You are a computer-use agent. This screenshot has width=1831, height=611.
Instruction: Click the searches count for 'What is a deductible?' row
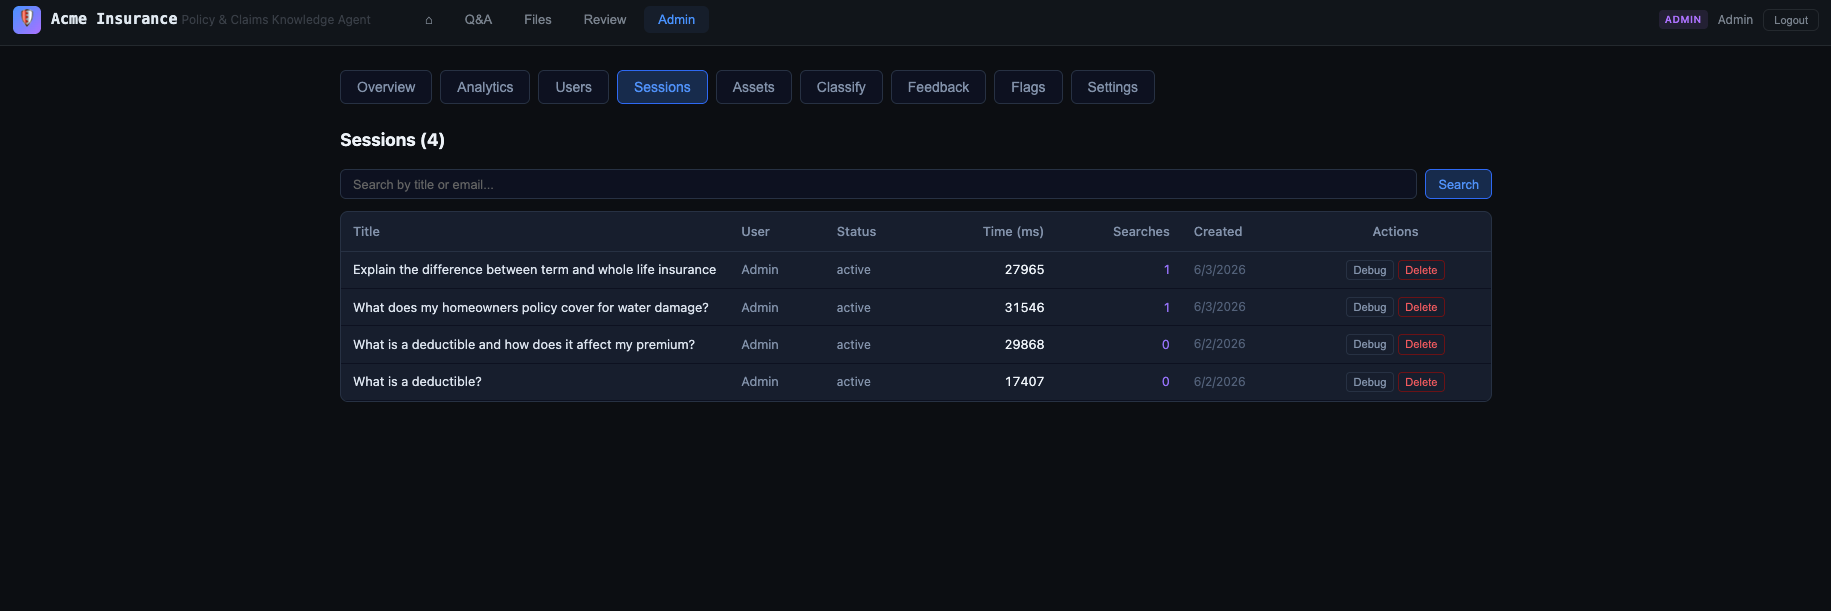(x=1165, y=382)
